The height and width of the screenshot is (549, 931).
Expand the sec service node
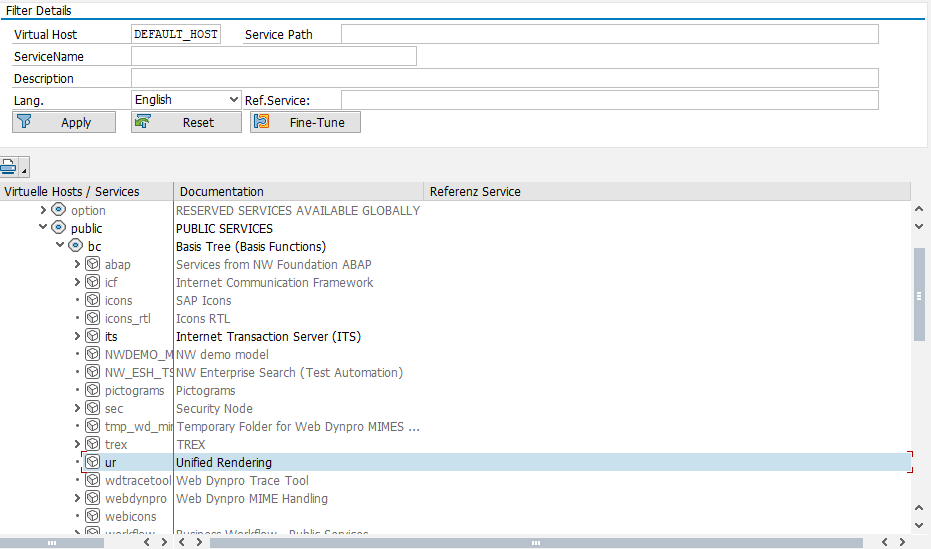[x=77, y=408]
